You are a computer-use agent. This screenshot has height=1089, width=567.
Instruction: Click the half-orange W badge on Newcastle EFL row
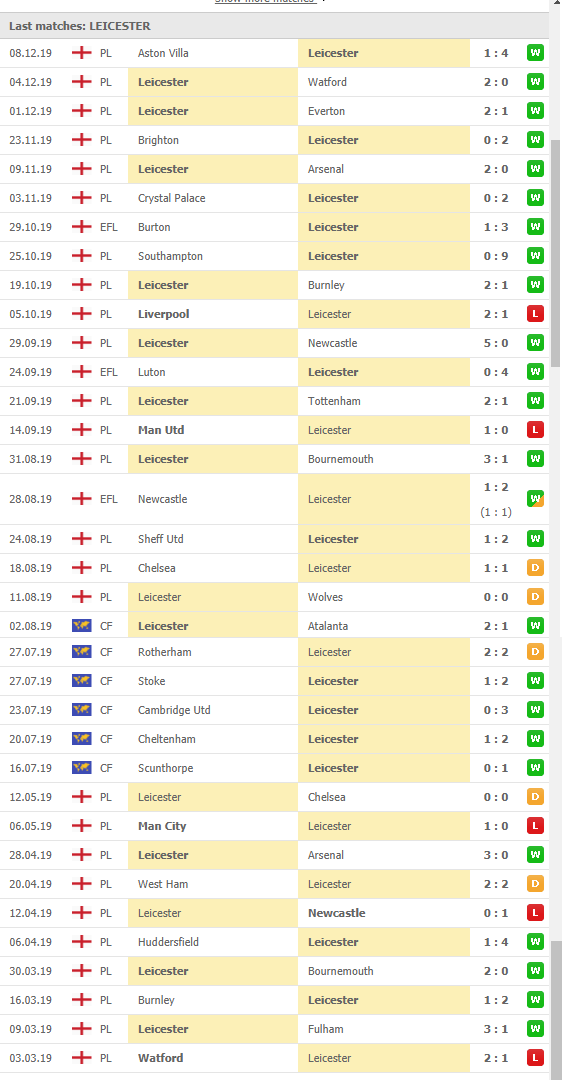(534, 499)
